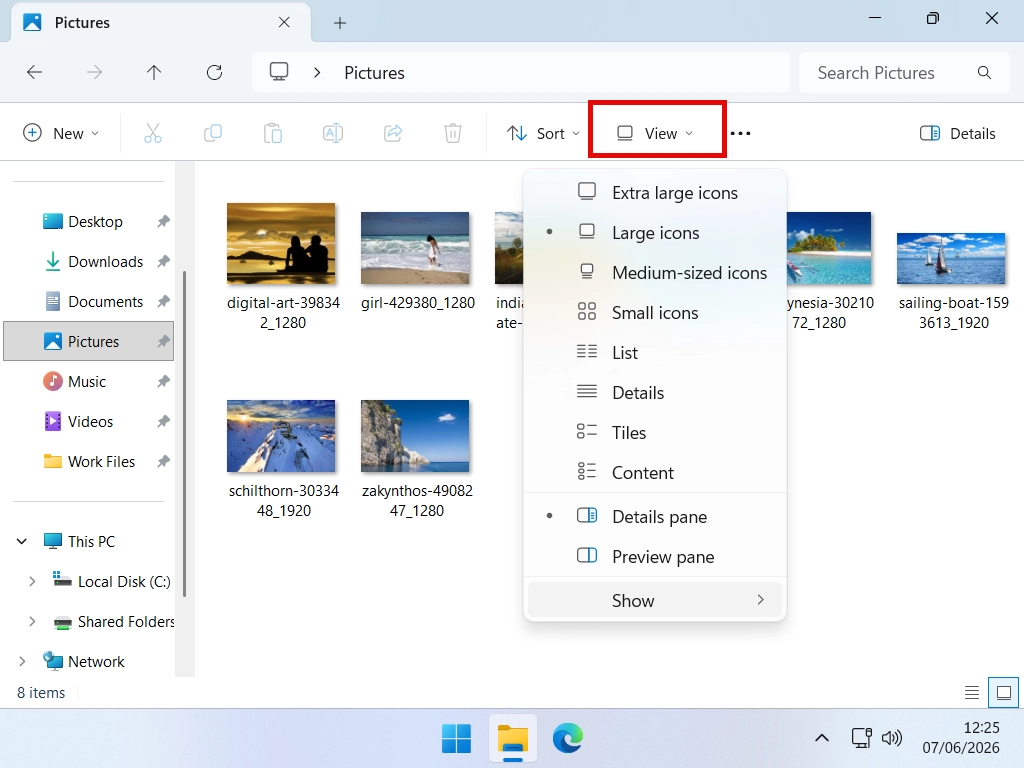Close the View dropdown button

[x=656, y=133]
